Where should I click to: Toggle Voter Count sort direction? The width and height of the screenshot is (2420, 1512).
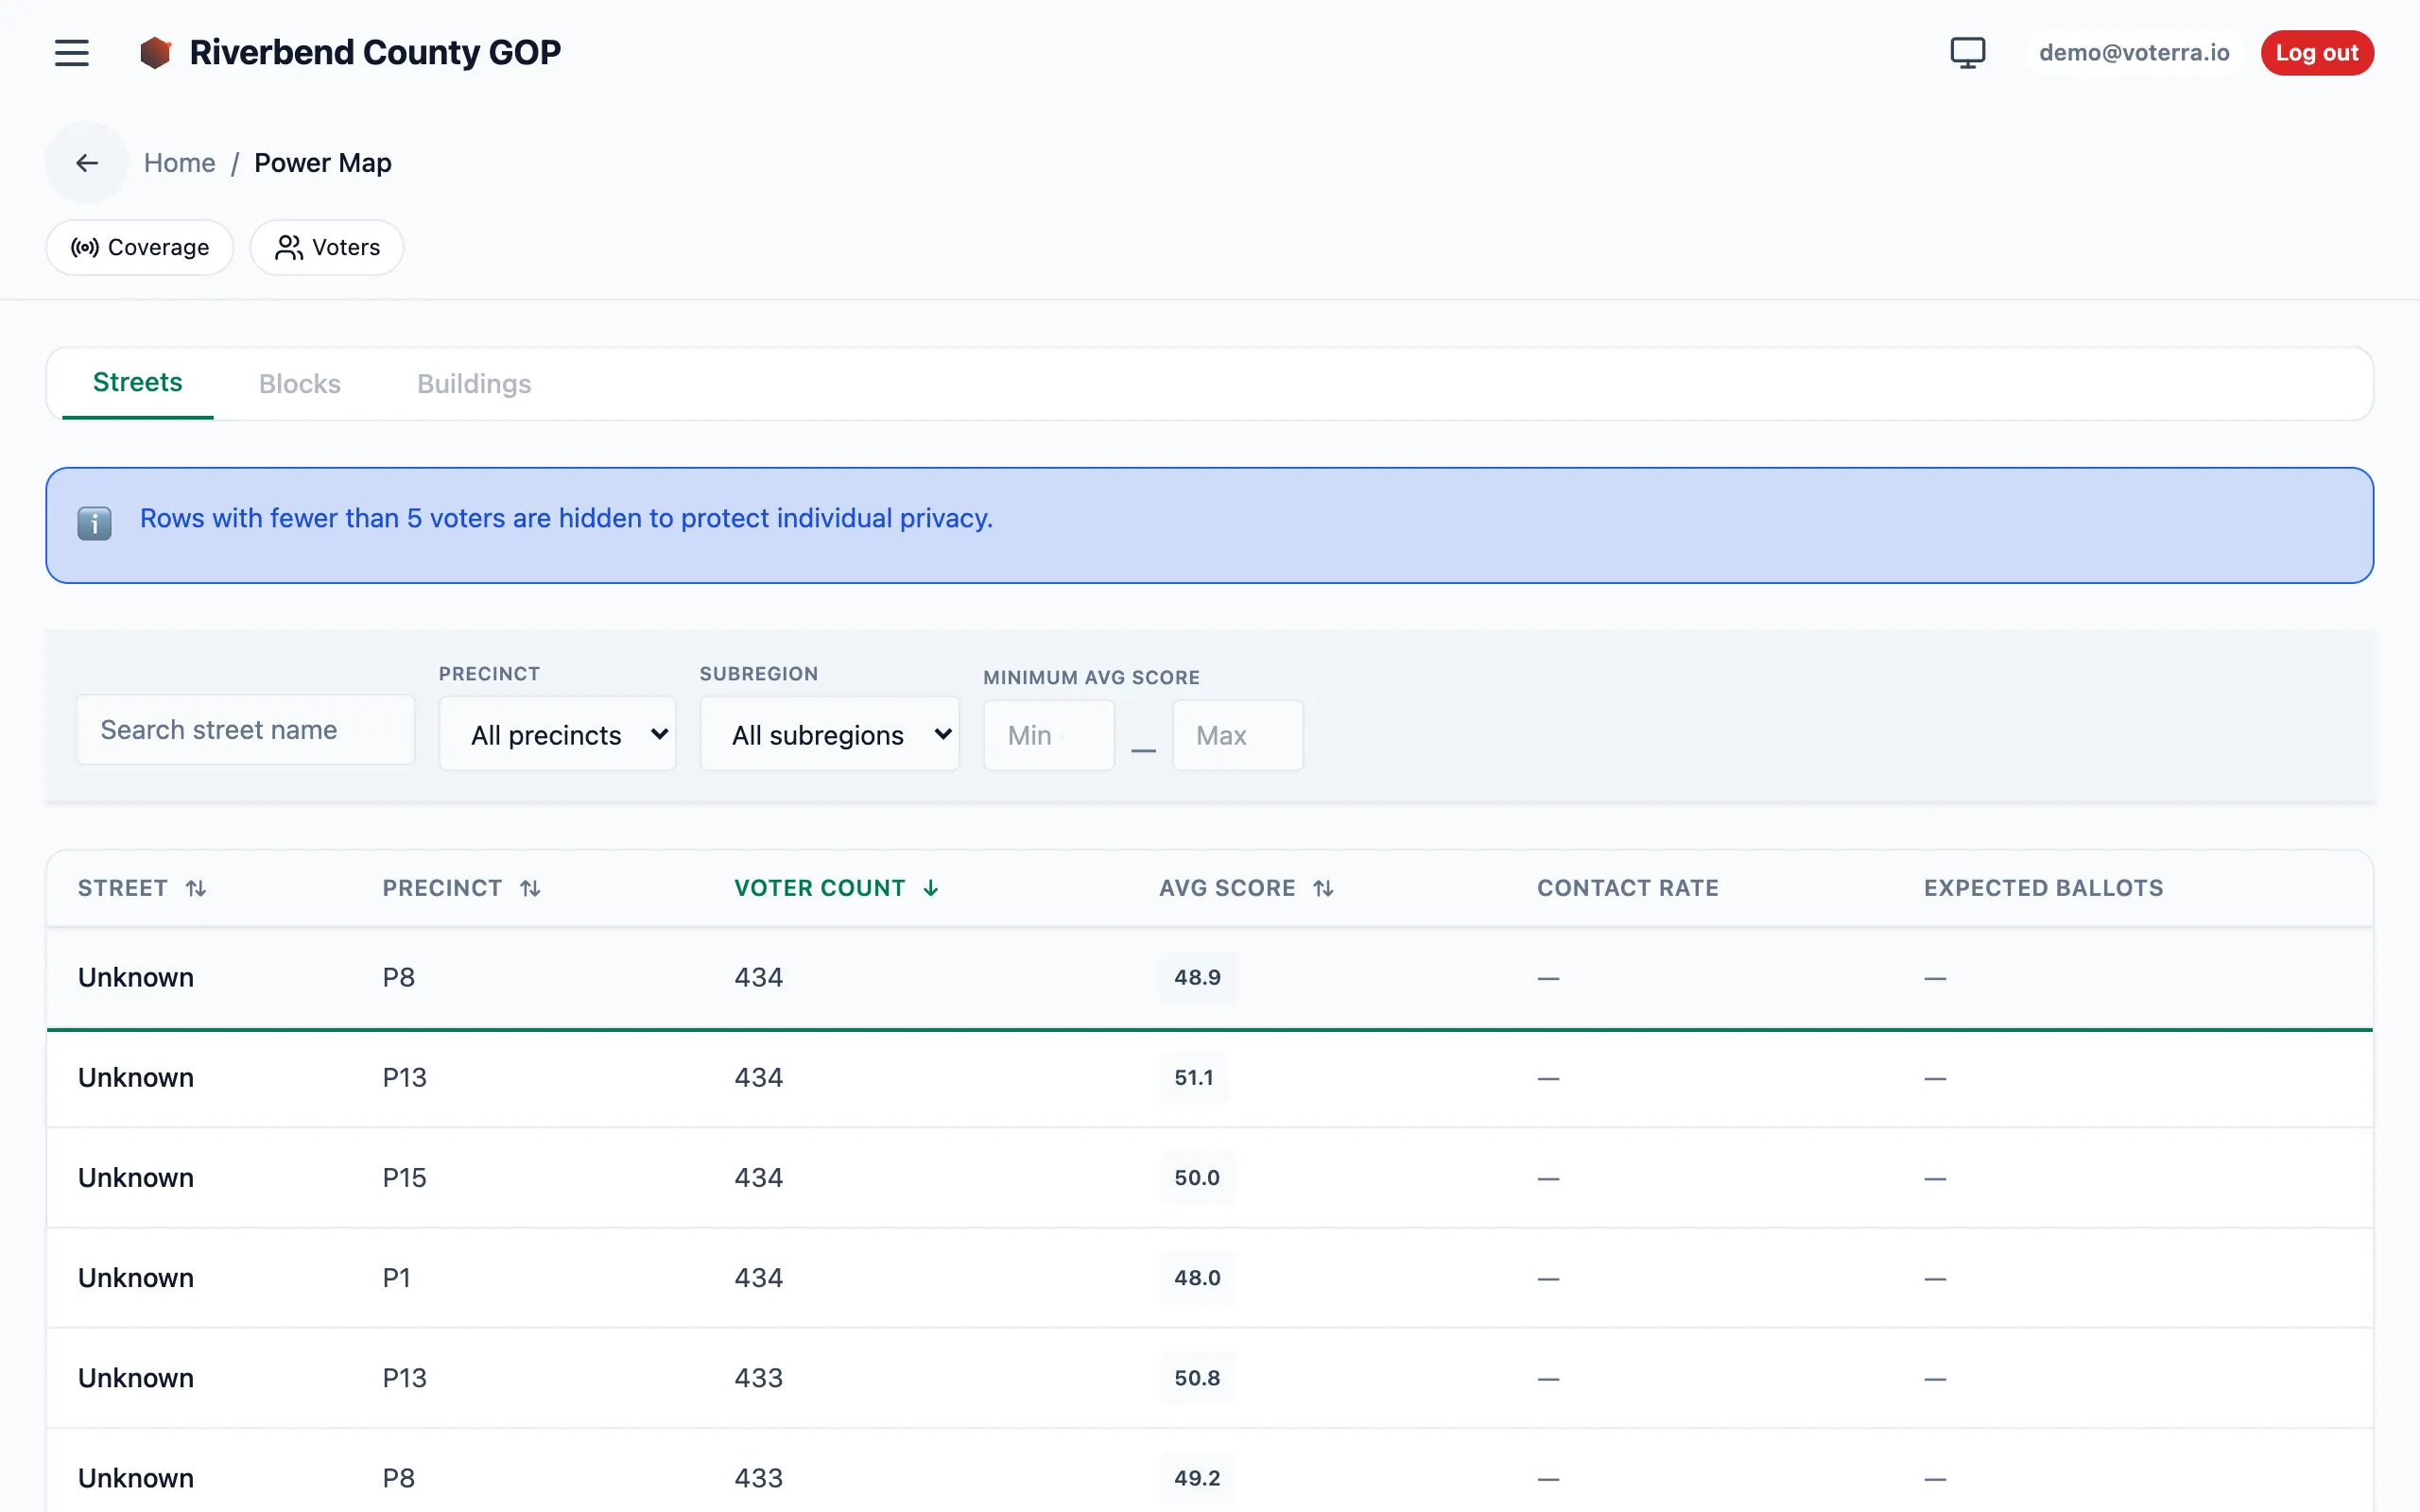coord(836,888)
